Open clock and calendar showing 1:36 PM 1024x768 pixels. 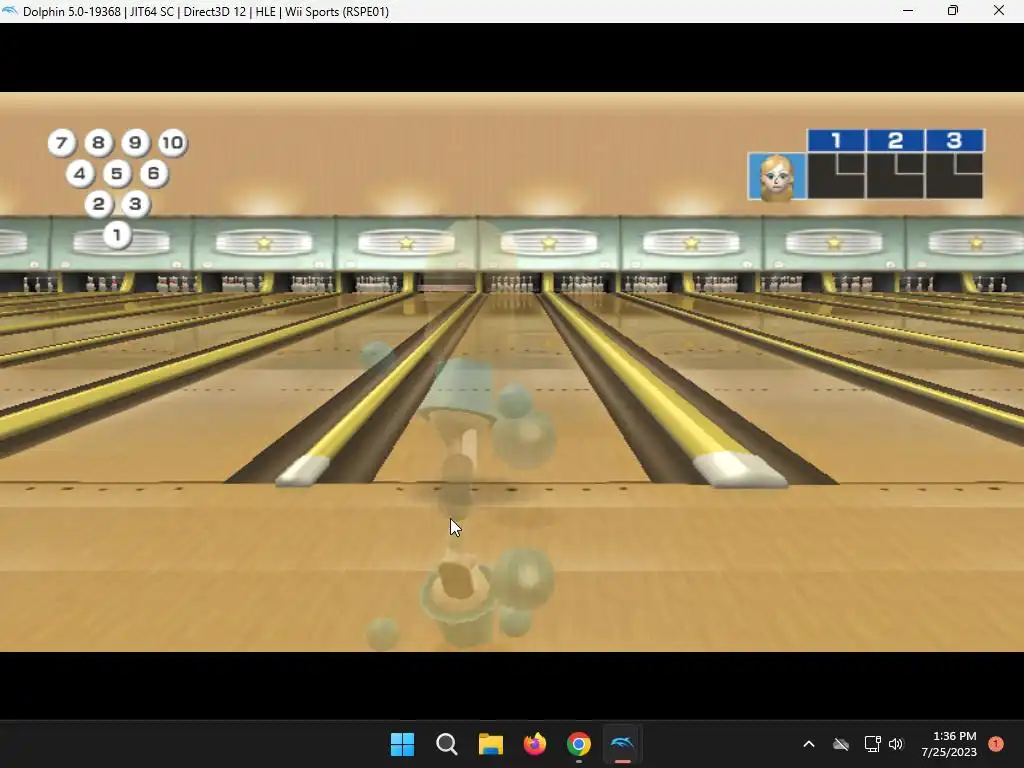coord(949,744)
